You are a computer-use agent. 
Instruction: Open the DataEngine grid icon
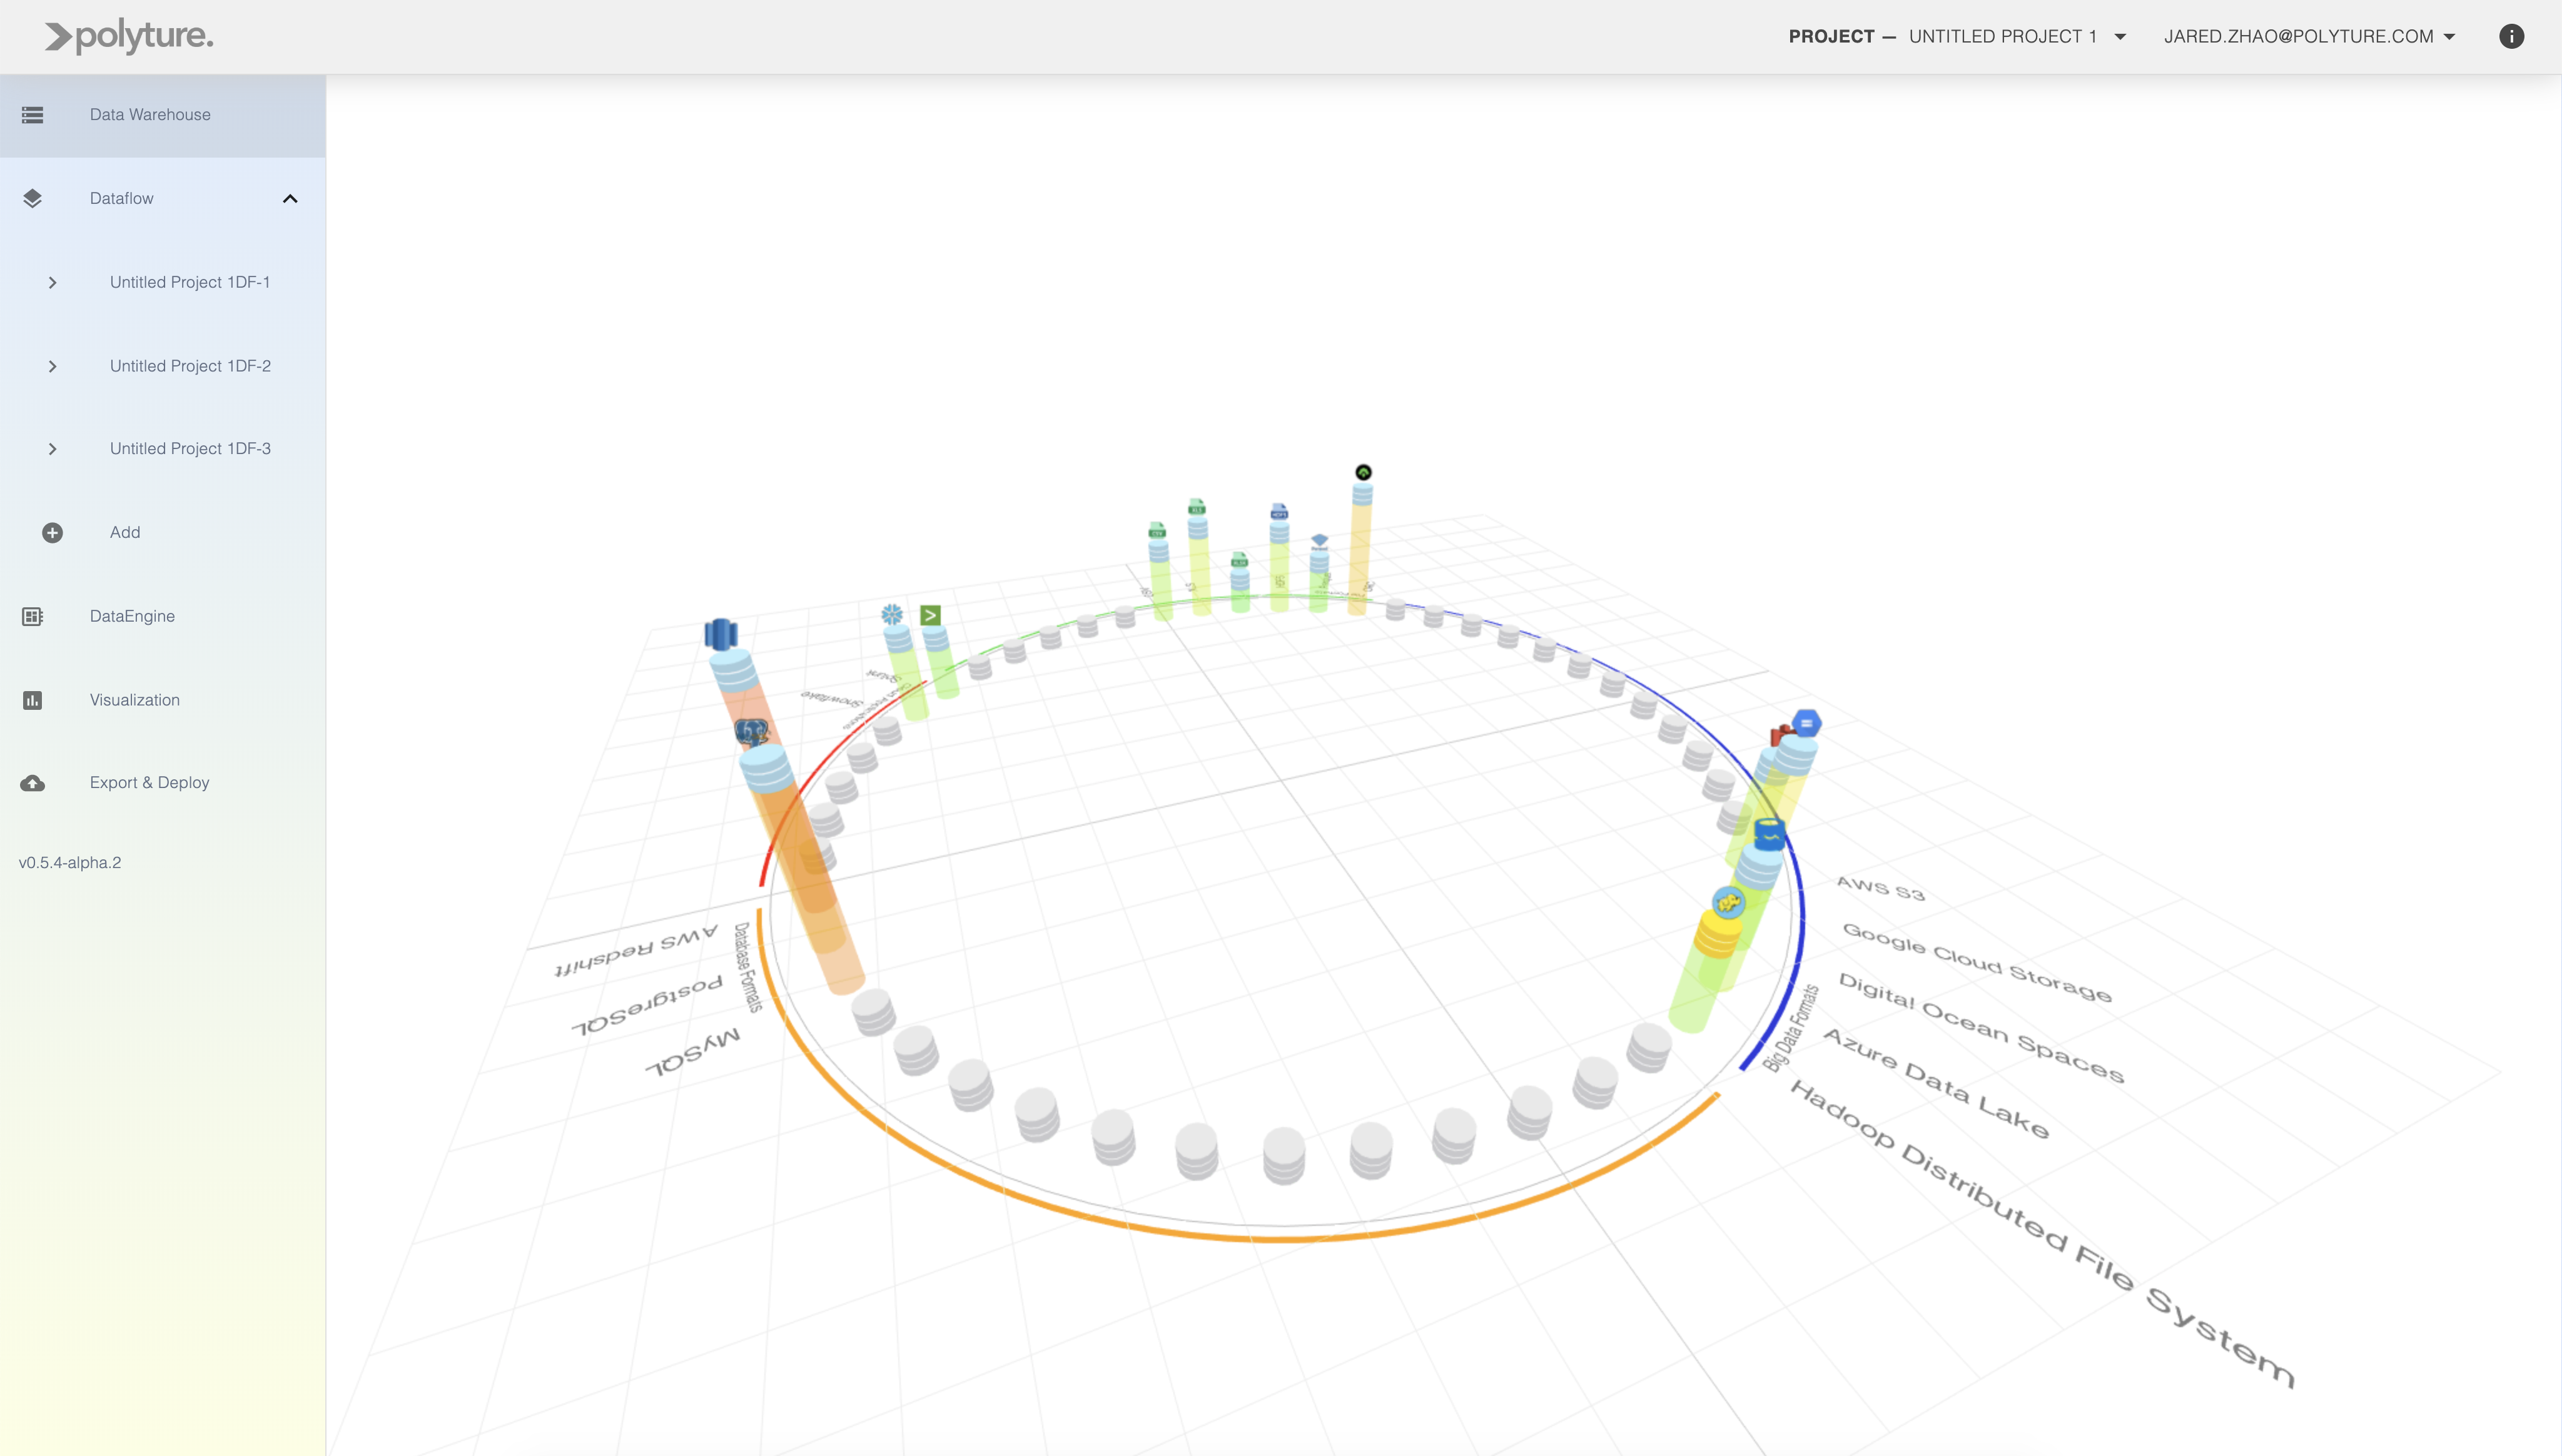click(x=32, y=616)
